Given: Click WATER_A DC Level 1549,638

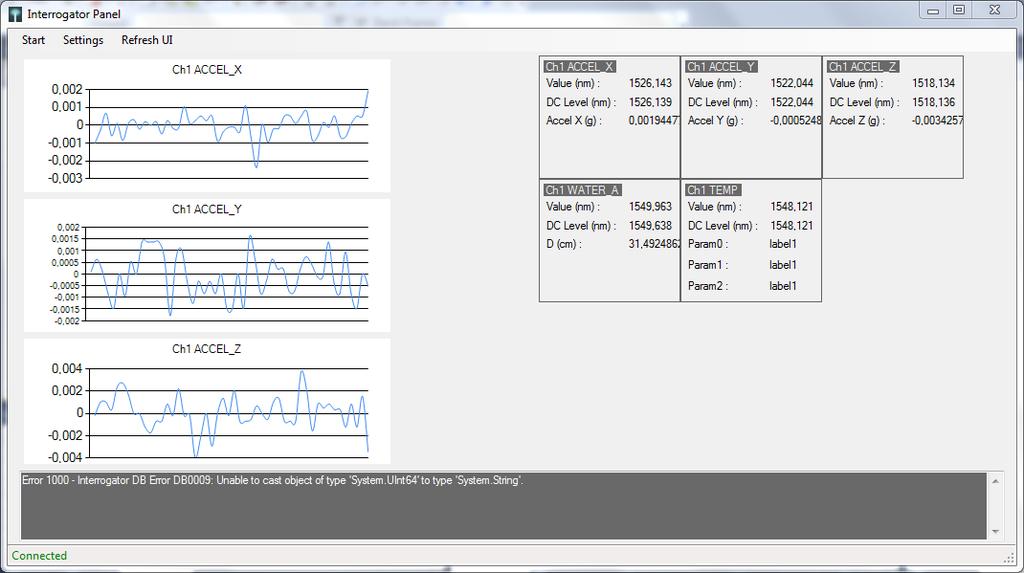Looking at the screenshot, I should click(x=650, y=225).
